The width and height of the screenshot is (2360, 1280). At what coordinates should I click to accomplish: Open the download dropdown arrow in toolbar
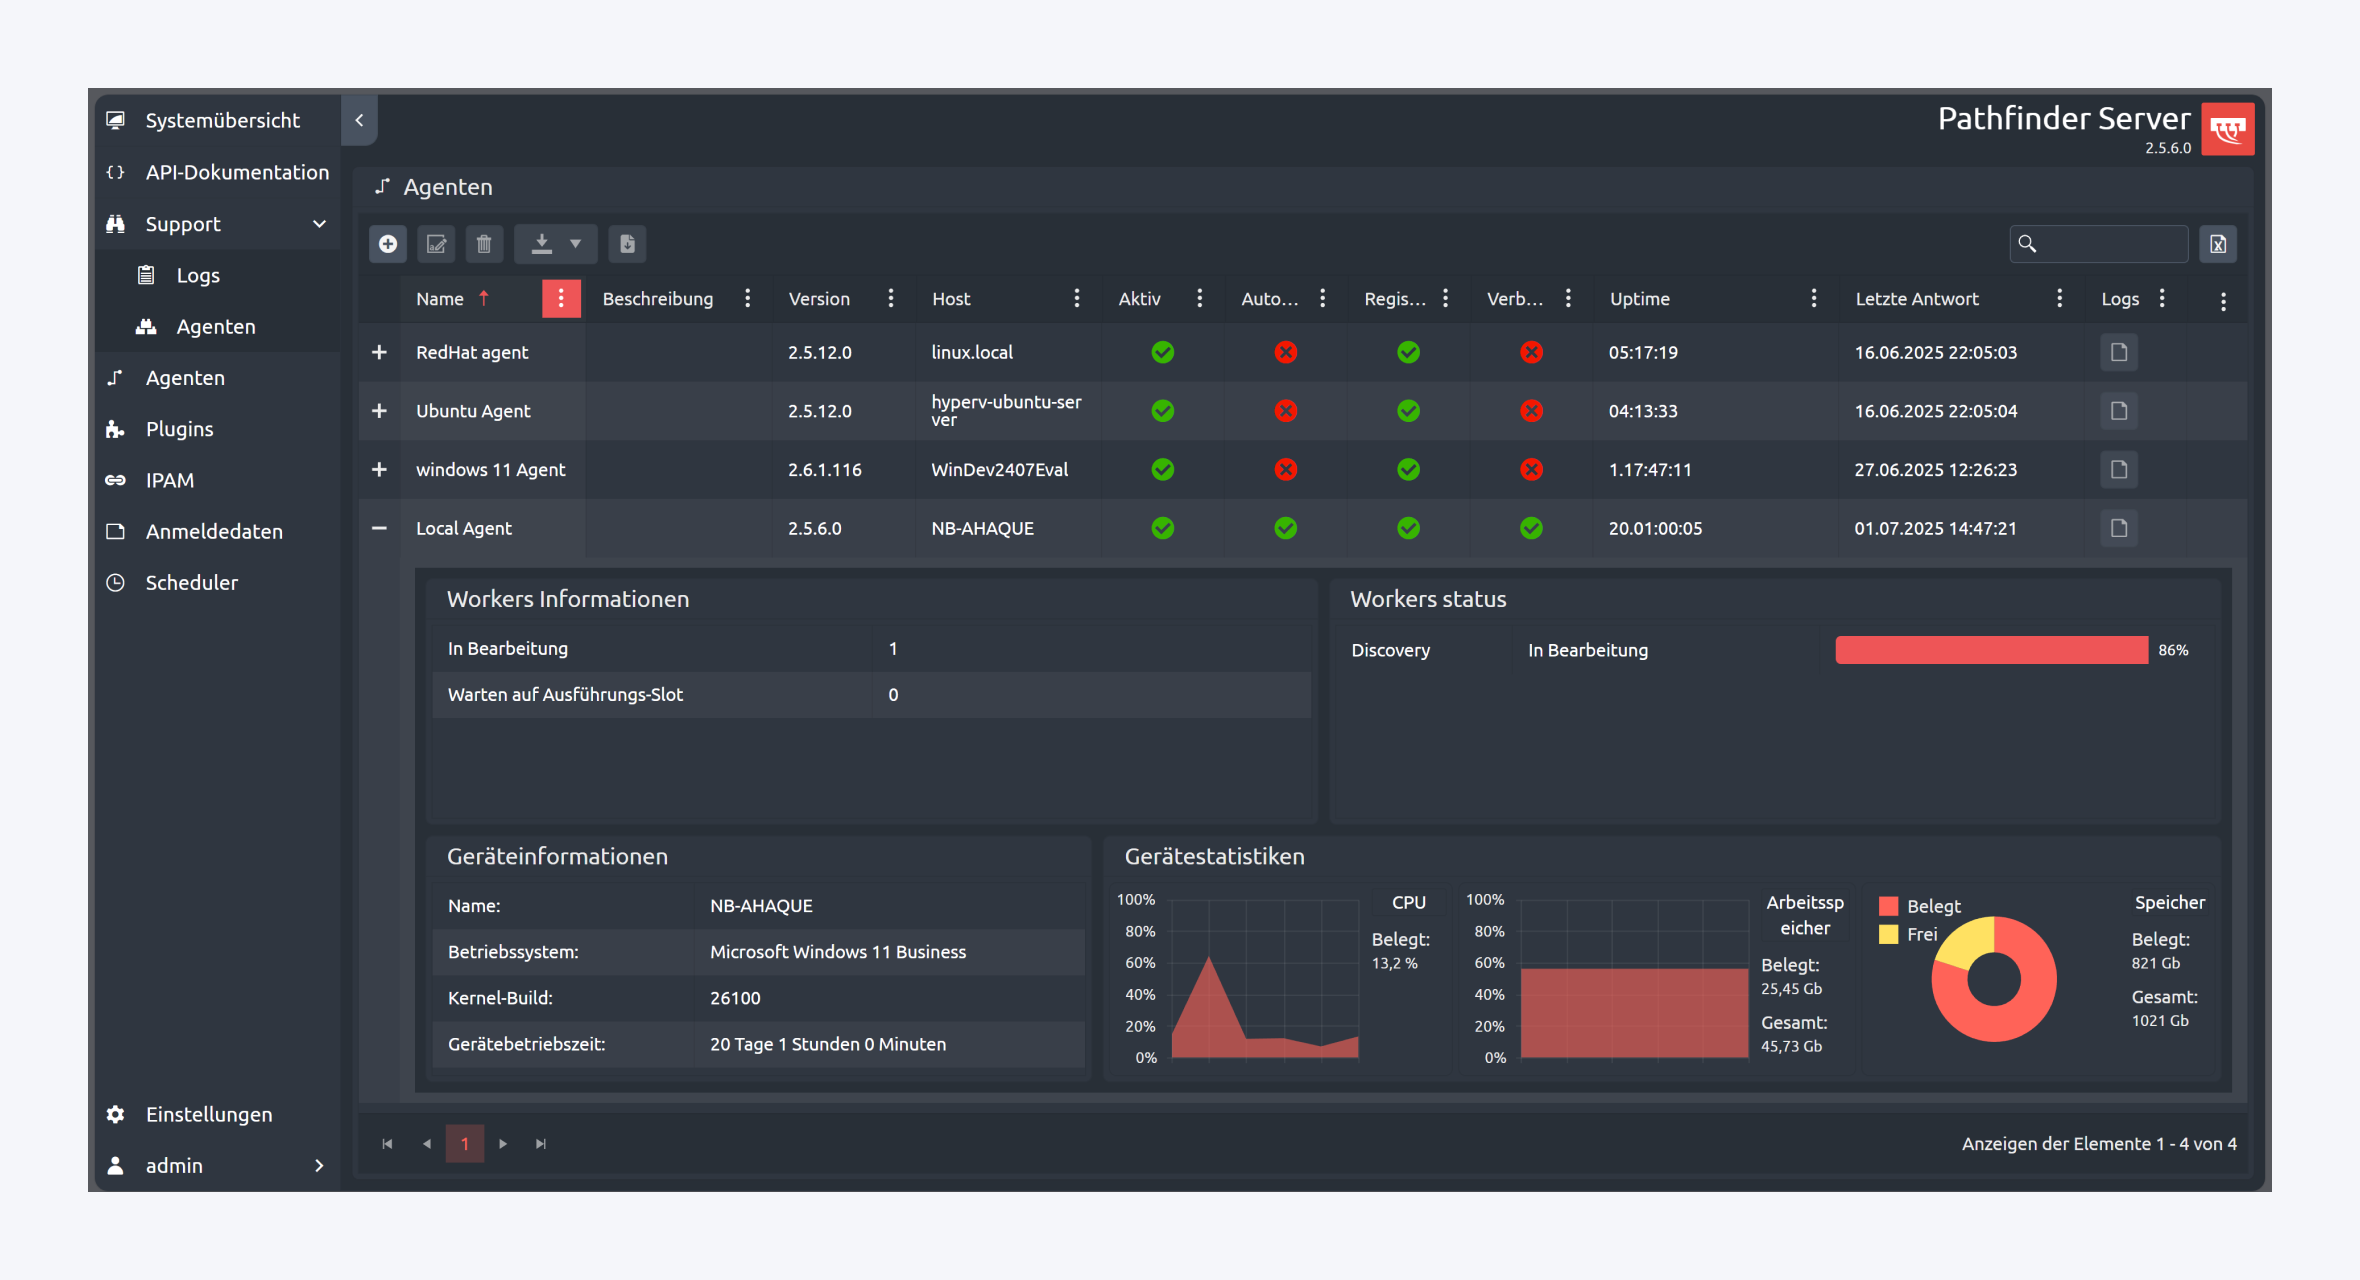575,244
